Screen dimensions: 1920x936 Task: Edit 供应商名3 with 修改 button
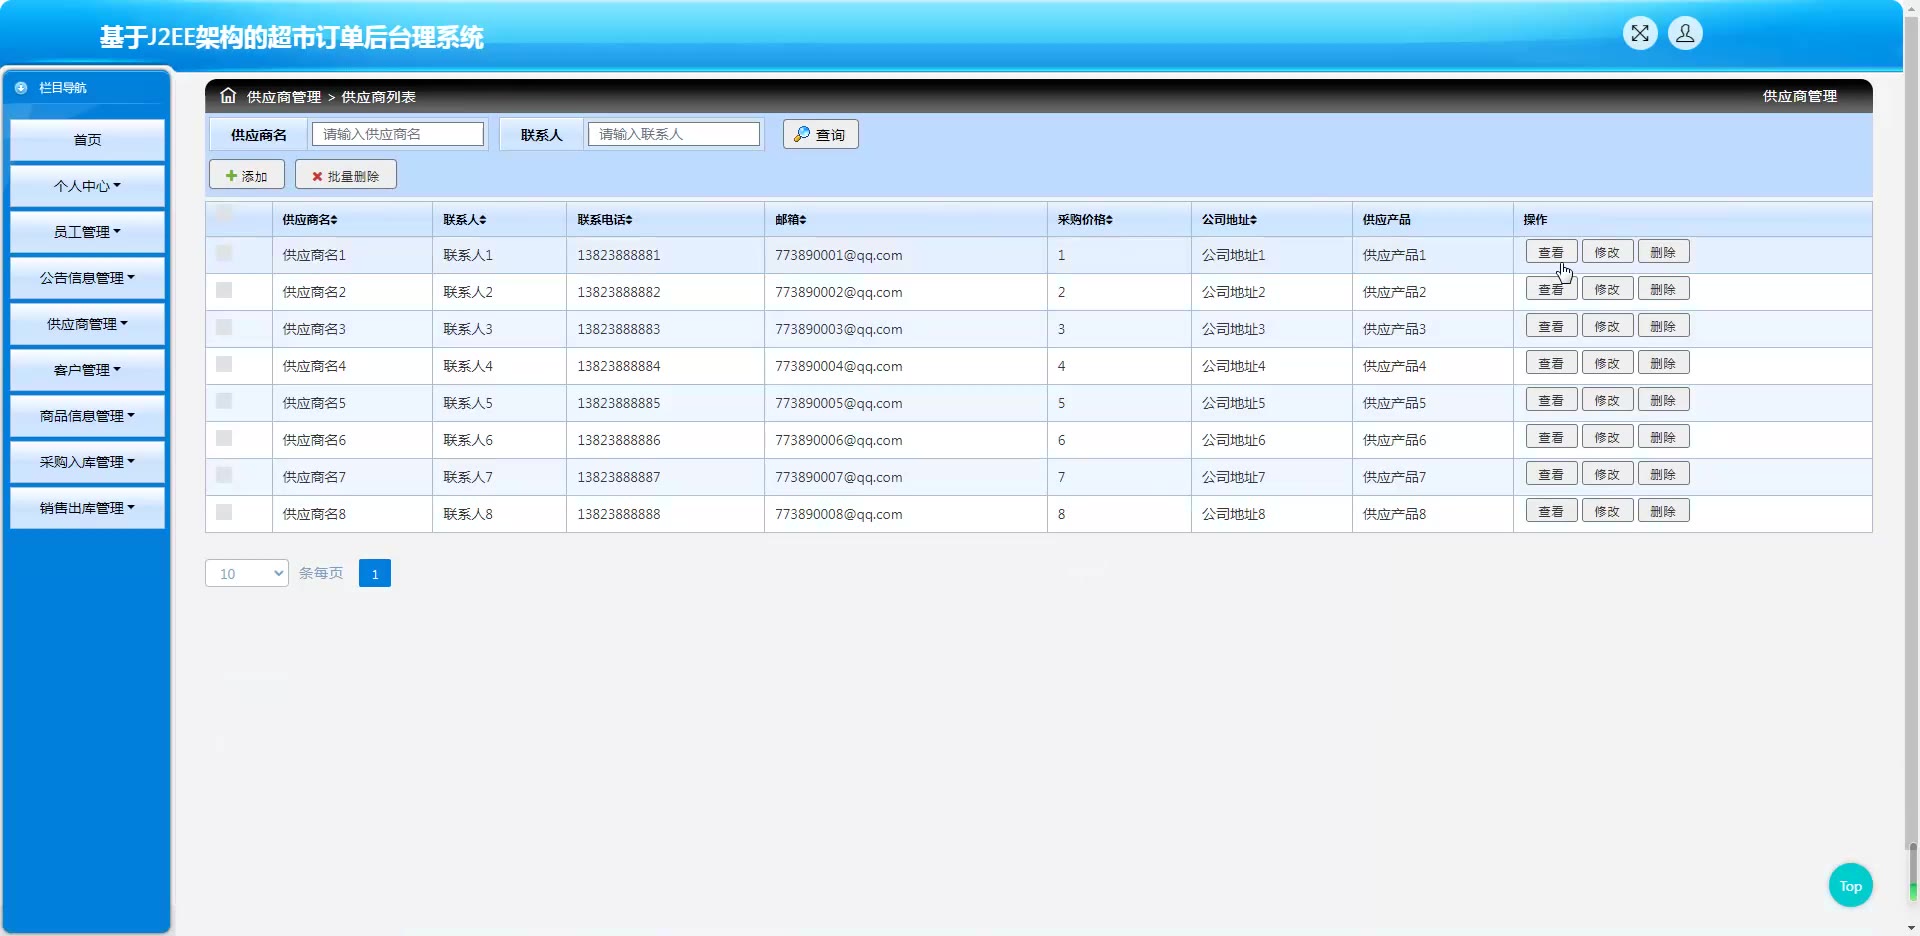(1607, 326)
